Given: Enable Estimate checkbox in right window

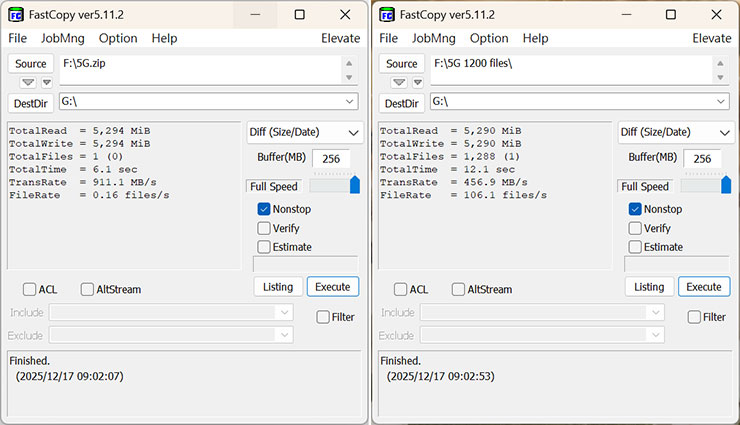Looking at the screenshot, I should [635, 247].
